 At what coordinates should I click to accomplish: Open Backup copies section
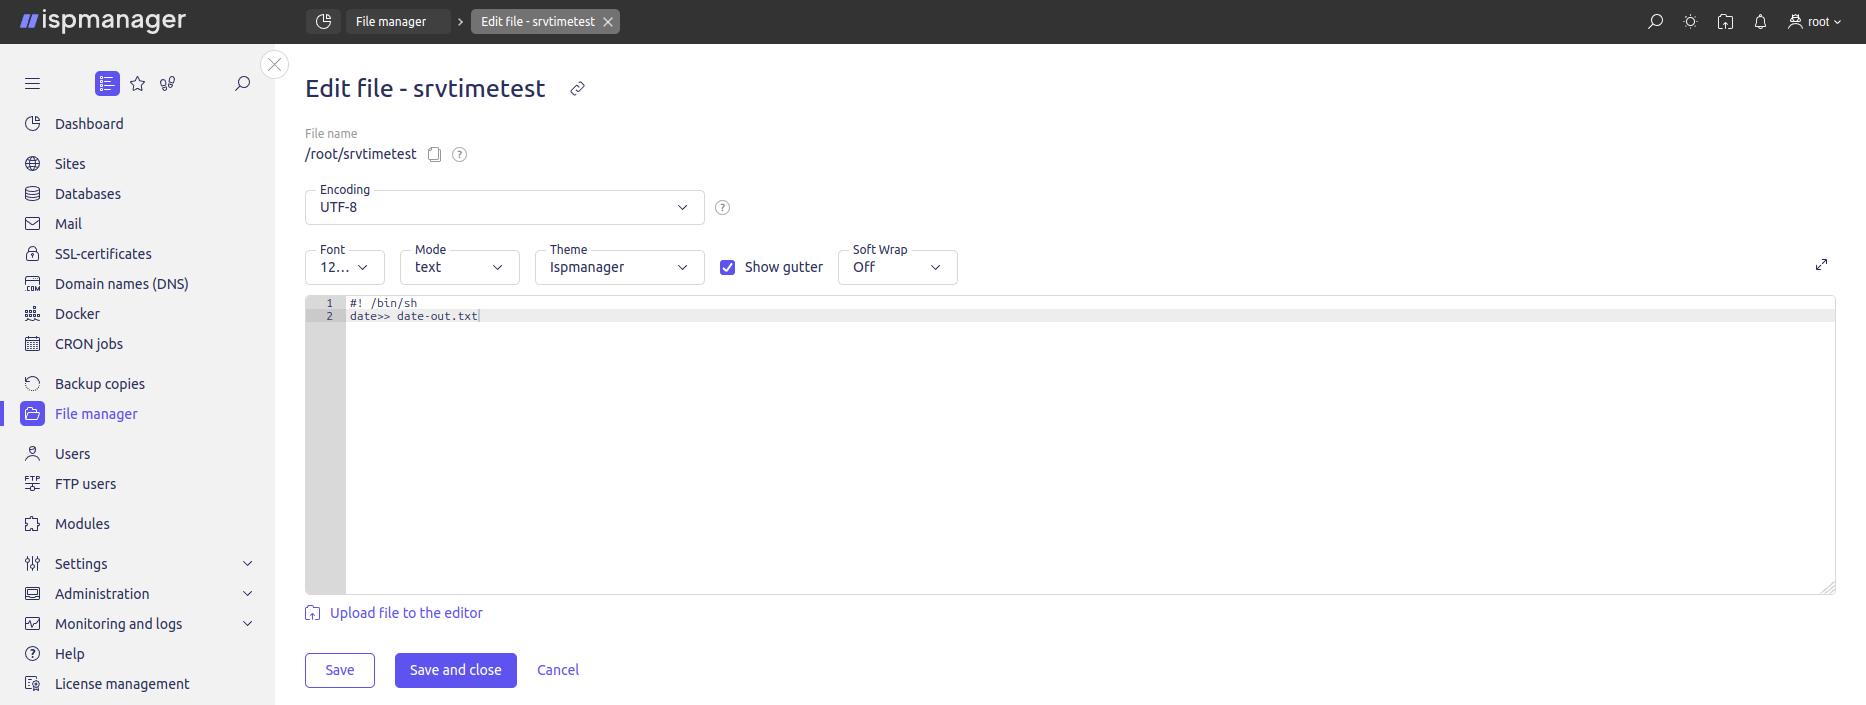click(100, 384)
